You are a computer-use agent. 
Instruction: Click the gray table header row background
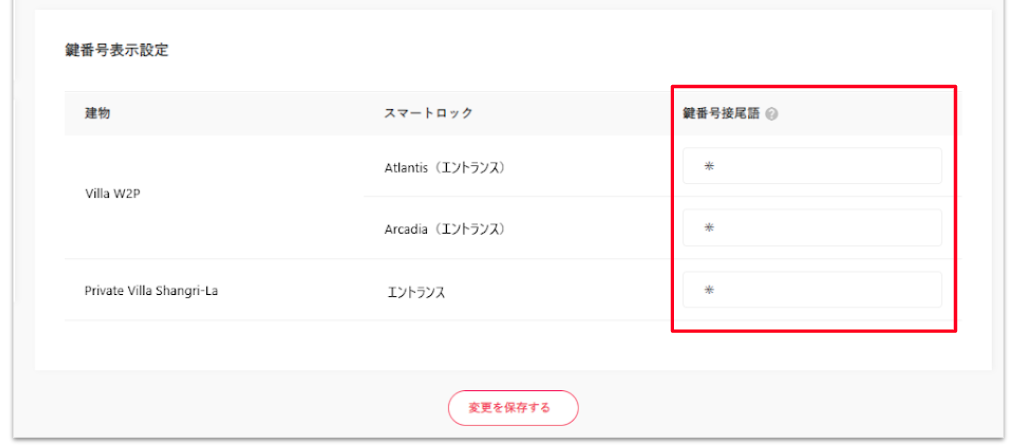(250, 113)
